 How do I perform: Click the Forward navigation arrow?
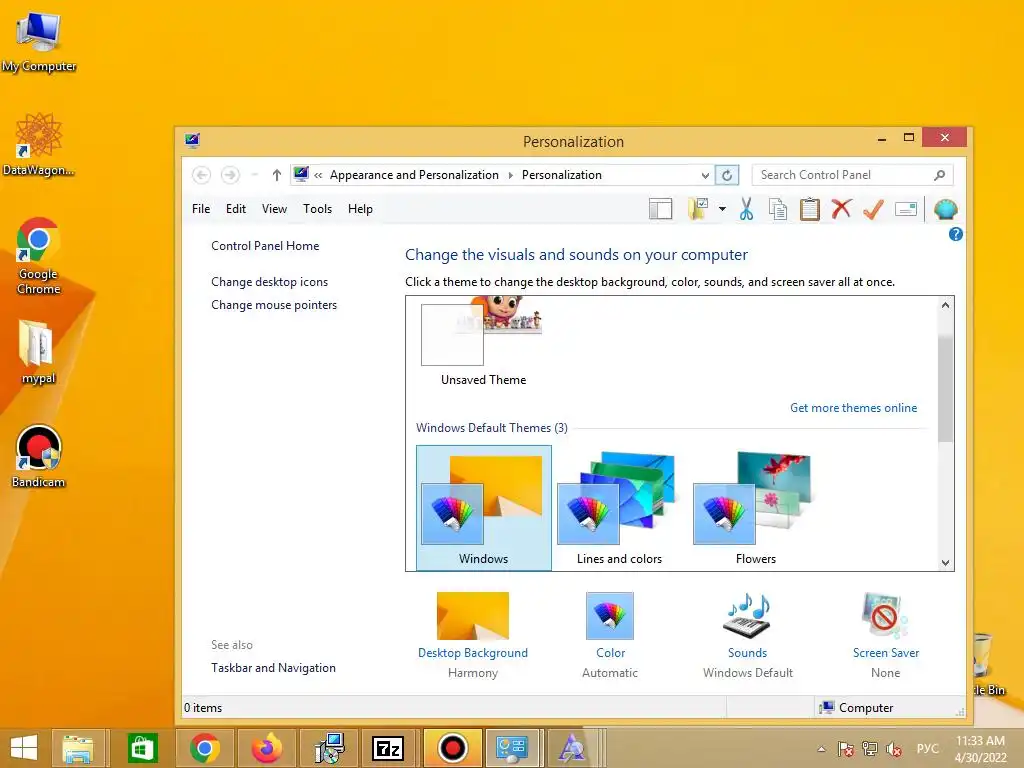point(230,175)
